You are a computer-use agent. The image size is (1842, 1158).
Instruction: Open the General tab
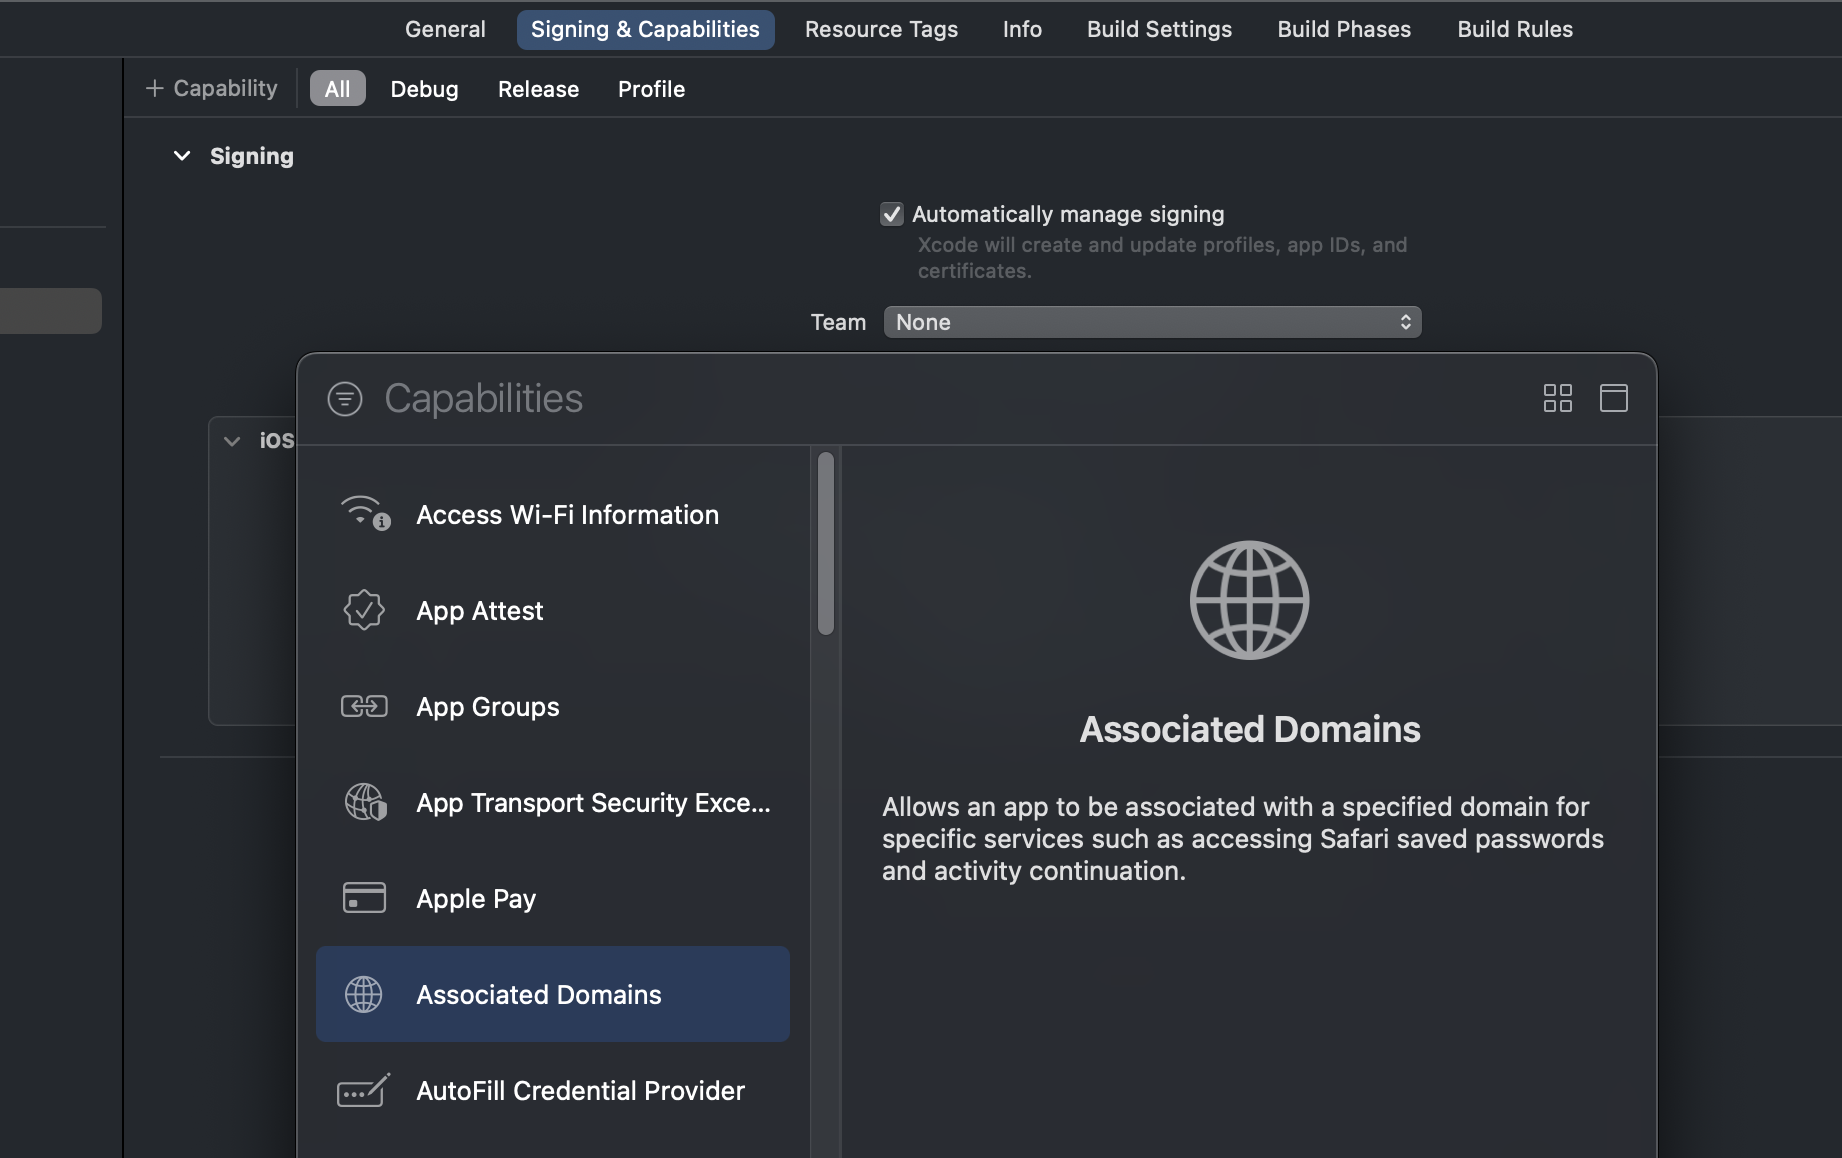(x=445, y=29)
